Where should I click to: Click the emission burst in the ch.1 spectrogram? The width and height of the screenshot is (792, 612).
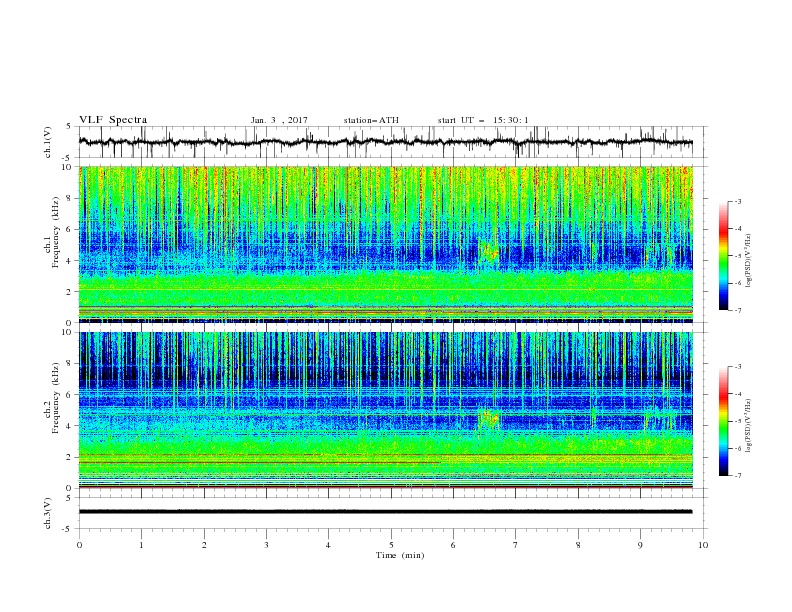[x=488, y=251]
